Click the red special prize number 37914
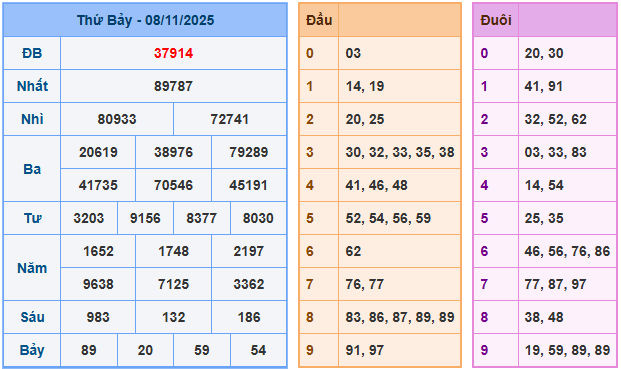621x369 pixels. point(173,53)
